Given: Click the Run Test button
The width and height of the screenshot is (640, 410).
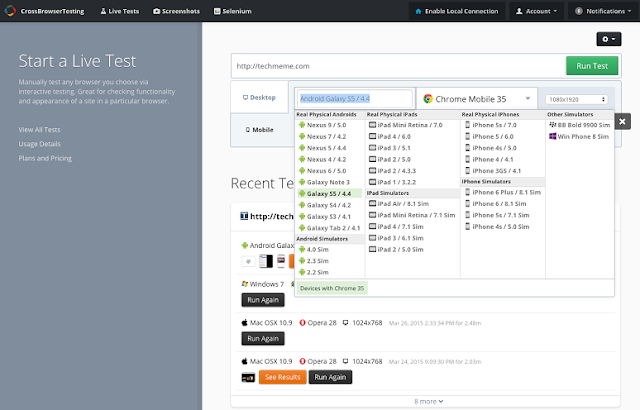Looking at the screenshot, I should (592, 66).
